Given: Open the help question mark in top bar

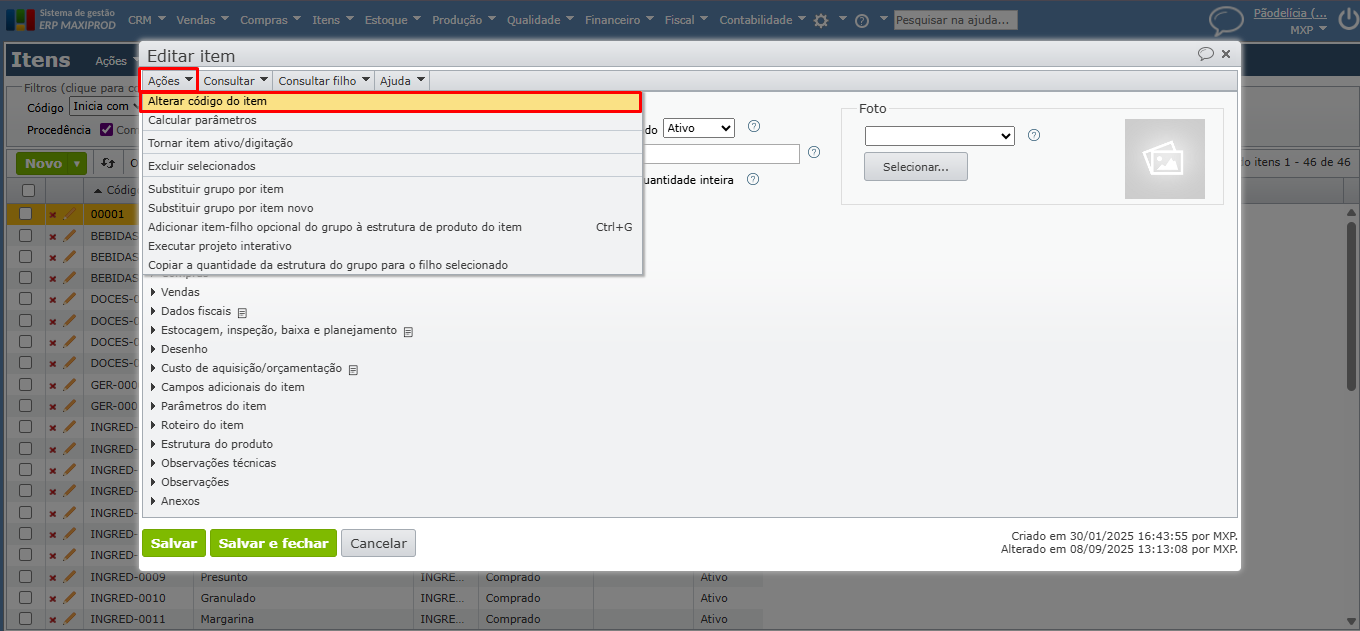Looking at the screenshot, I should [x=862, y=20].
